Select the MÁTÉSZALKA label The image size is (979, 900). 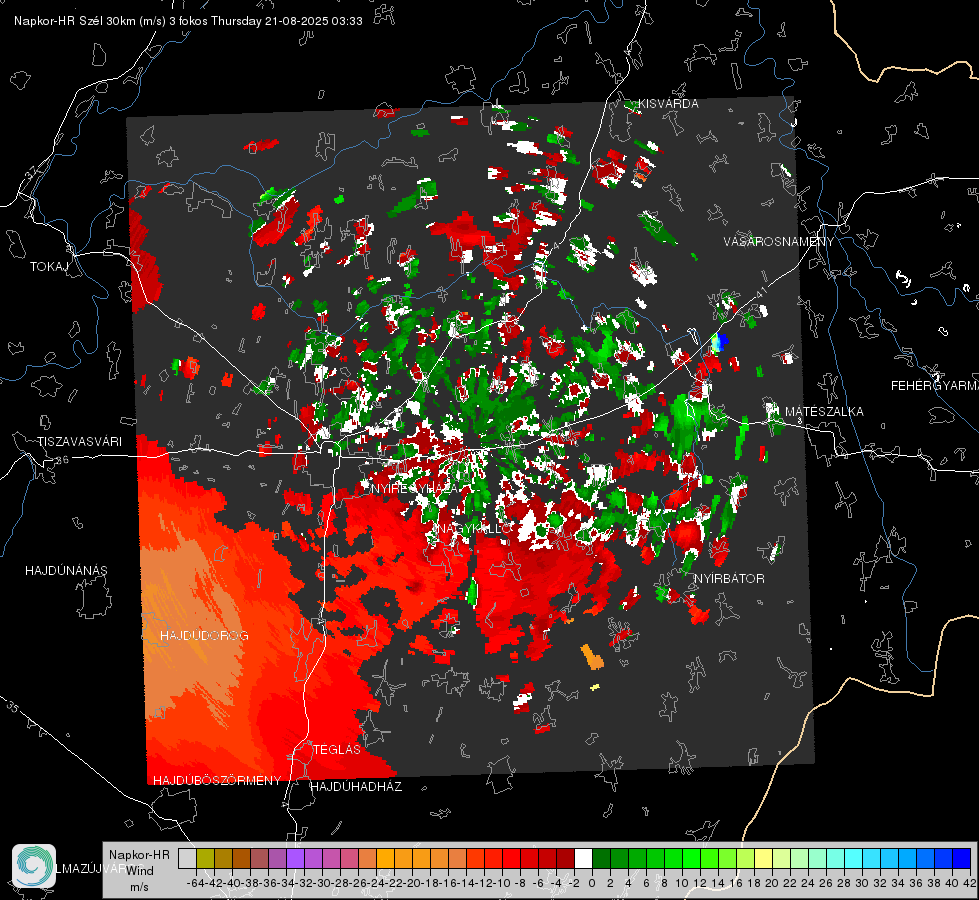click(x=824, y=412)
